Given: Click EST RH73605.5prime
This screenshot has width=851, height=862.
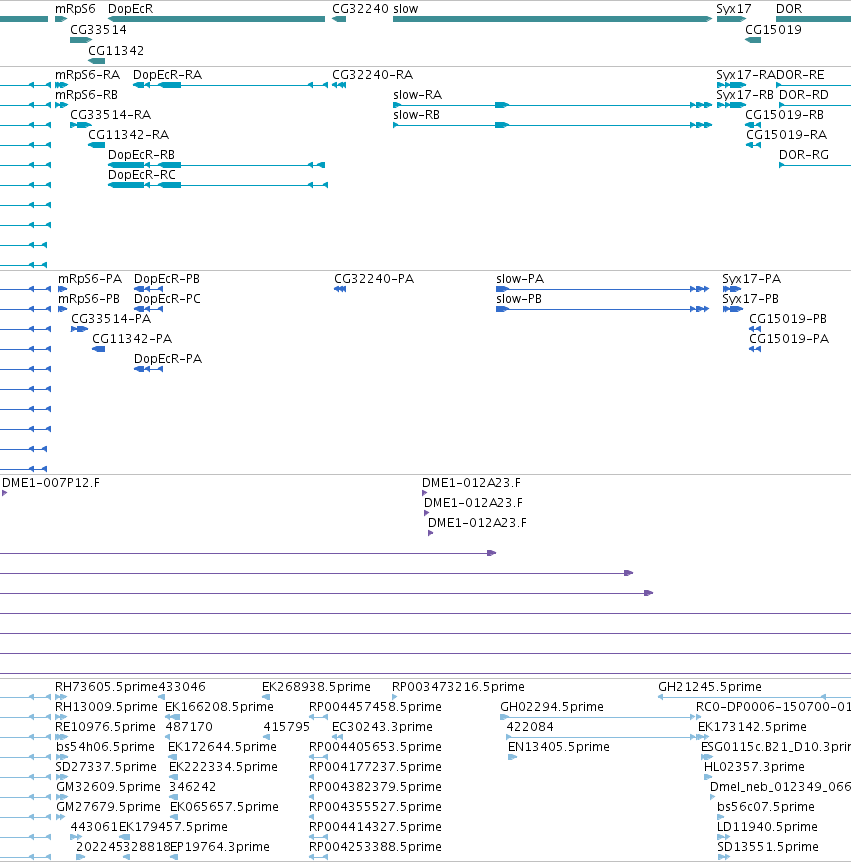Looking at the screenshot, I should [106, 687].
